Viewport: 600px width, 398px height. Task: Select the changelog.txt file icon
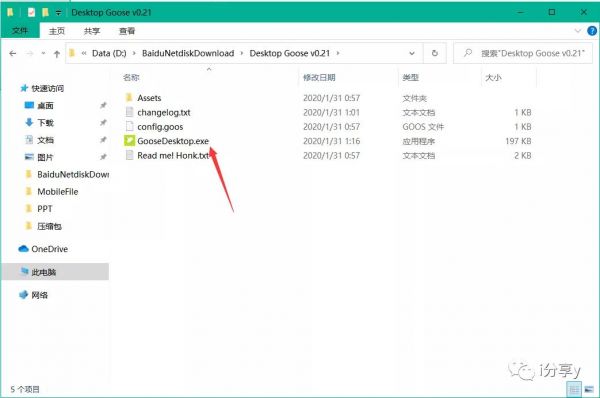129,112
